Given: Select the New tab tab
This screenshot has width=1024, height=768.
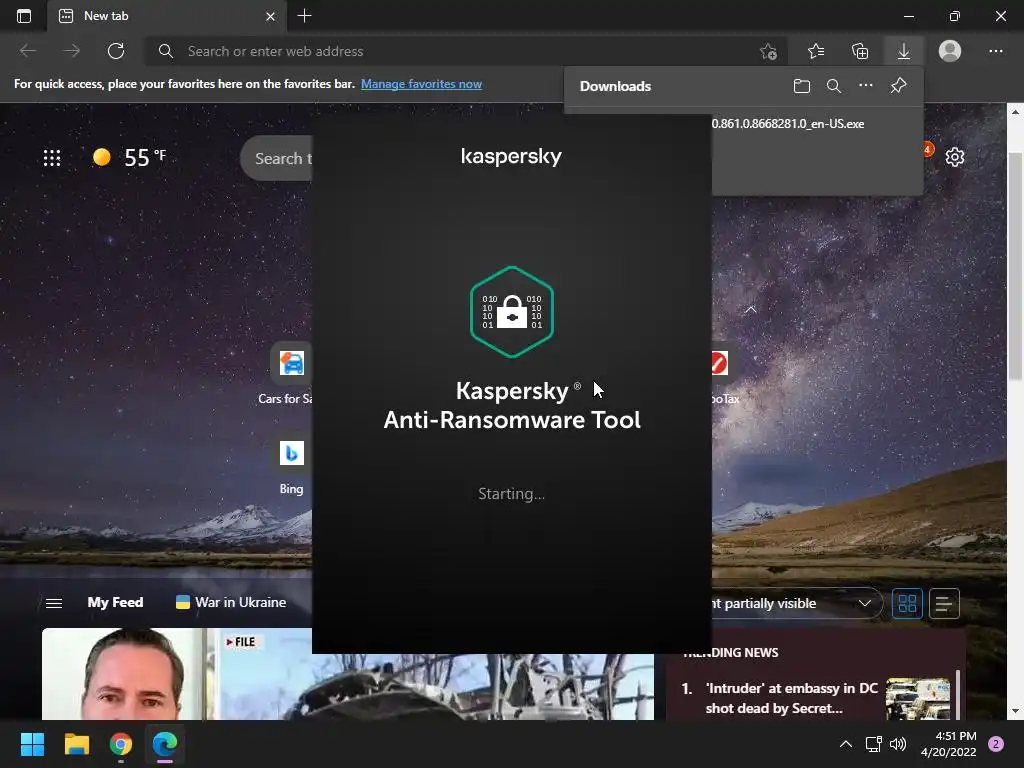Looking at the screenshot, I should coord(167,16).
